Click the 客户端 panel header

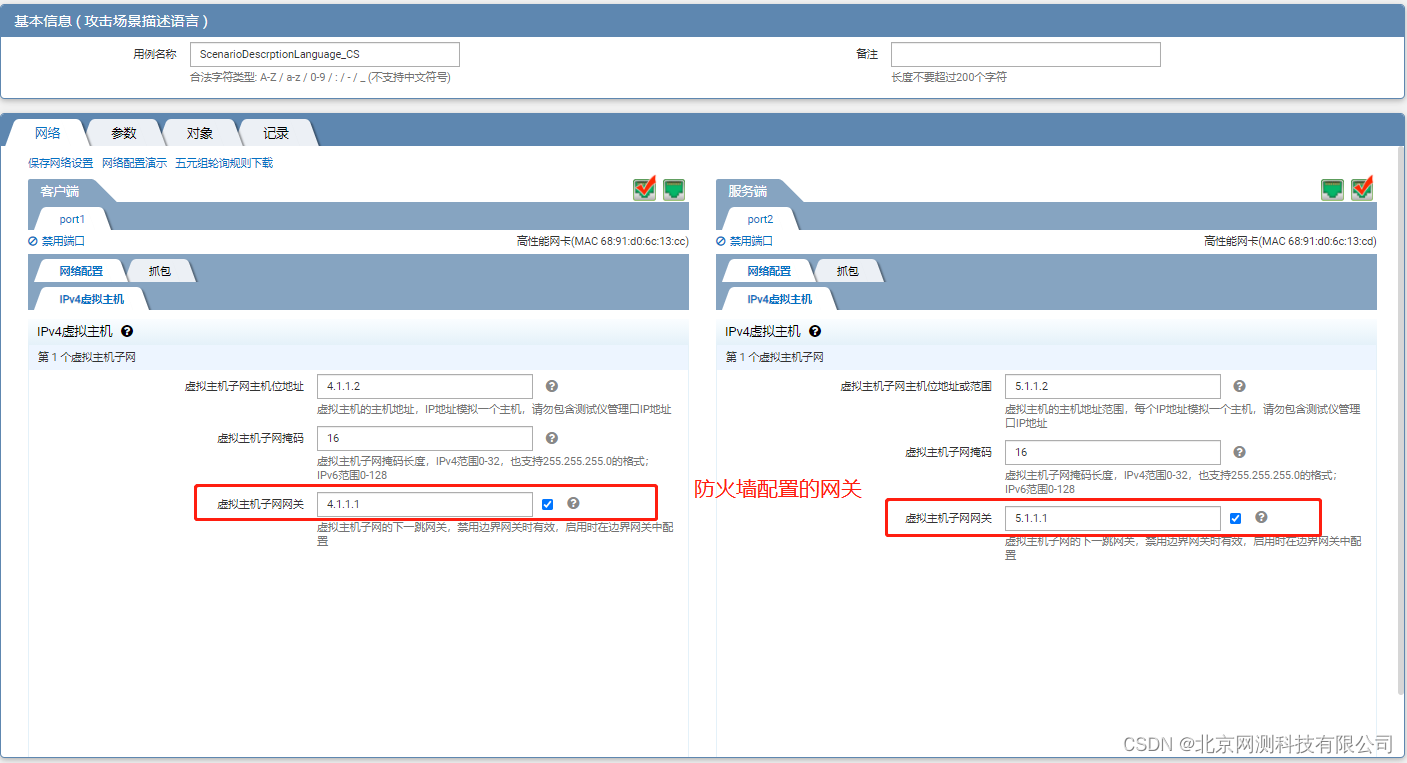(x=60, y=191)
